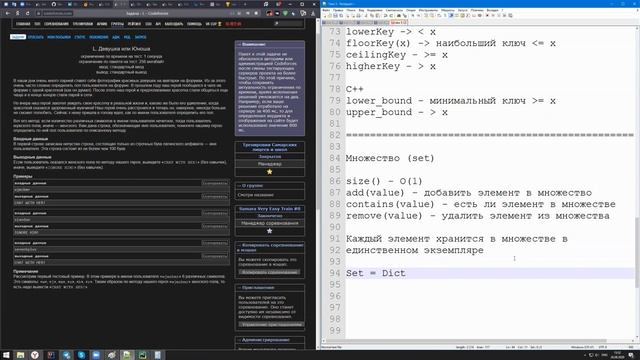Copy the third example's output data
Viewport: 640px width, 360px height.
click(215, 256)
